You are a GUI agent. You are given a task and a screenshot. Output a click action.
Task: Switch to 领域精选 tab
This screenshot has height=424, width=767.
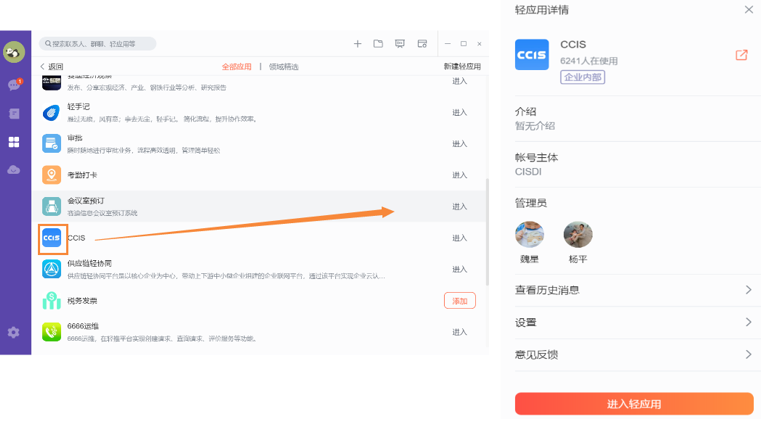point(284,67)
